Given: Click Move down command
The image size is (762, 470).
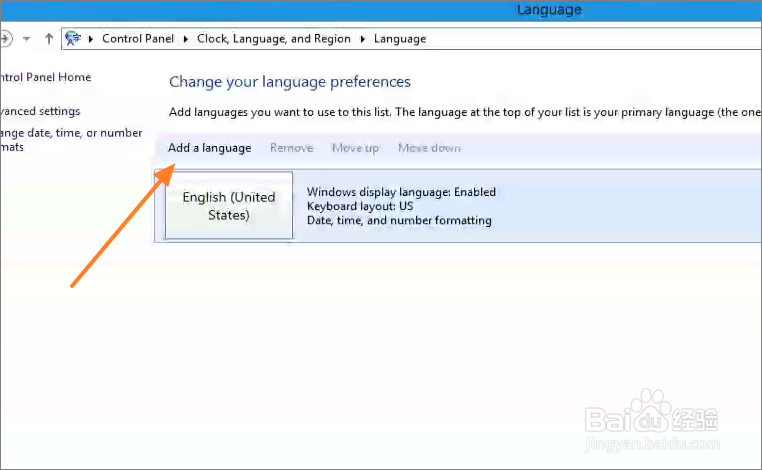Looking at the screenshot, I should point(430,148).
